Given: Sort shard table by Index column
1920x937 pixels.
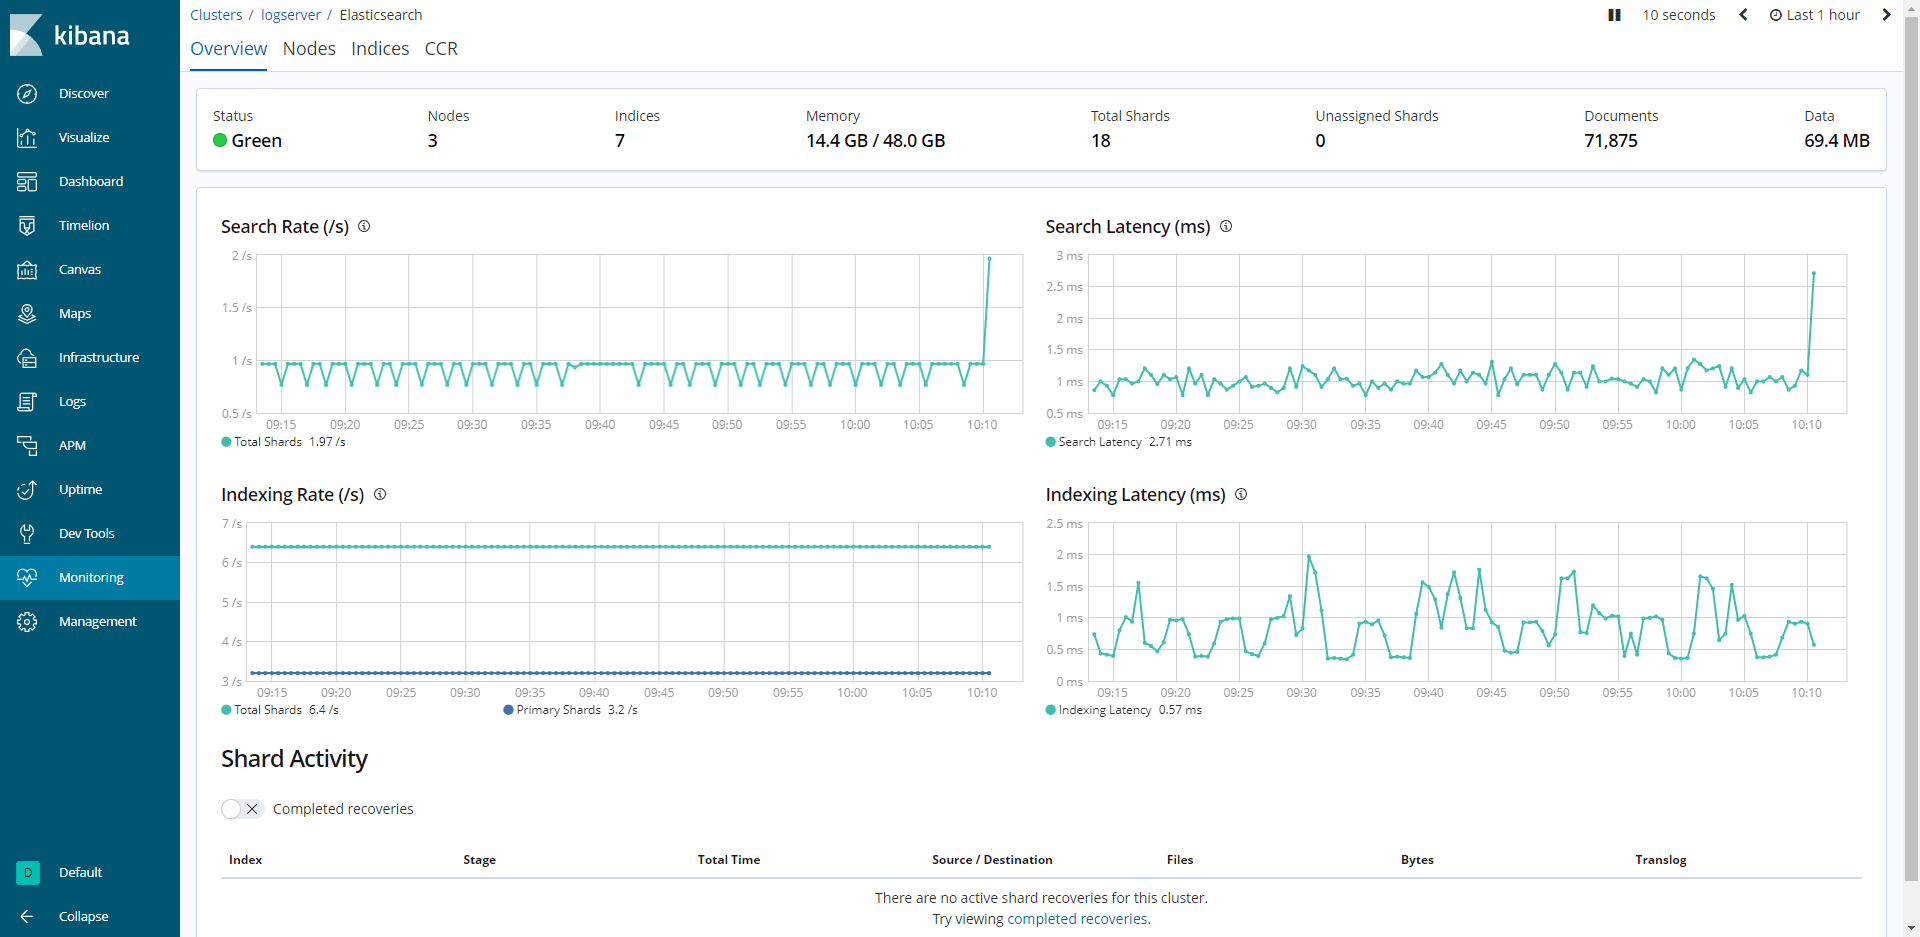Looking at the screenshot, I should coord(246,860).
